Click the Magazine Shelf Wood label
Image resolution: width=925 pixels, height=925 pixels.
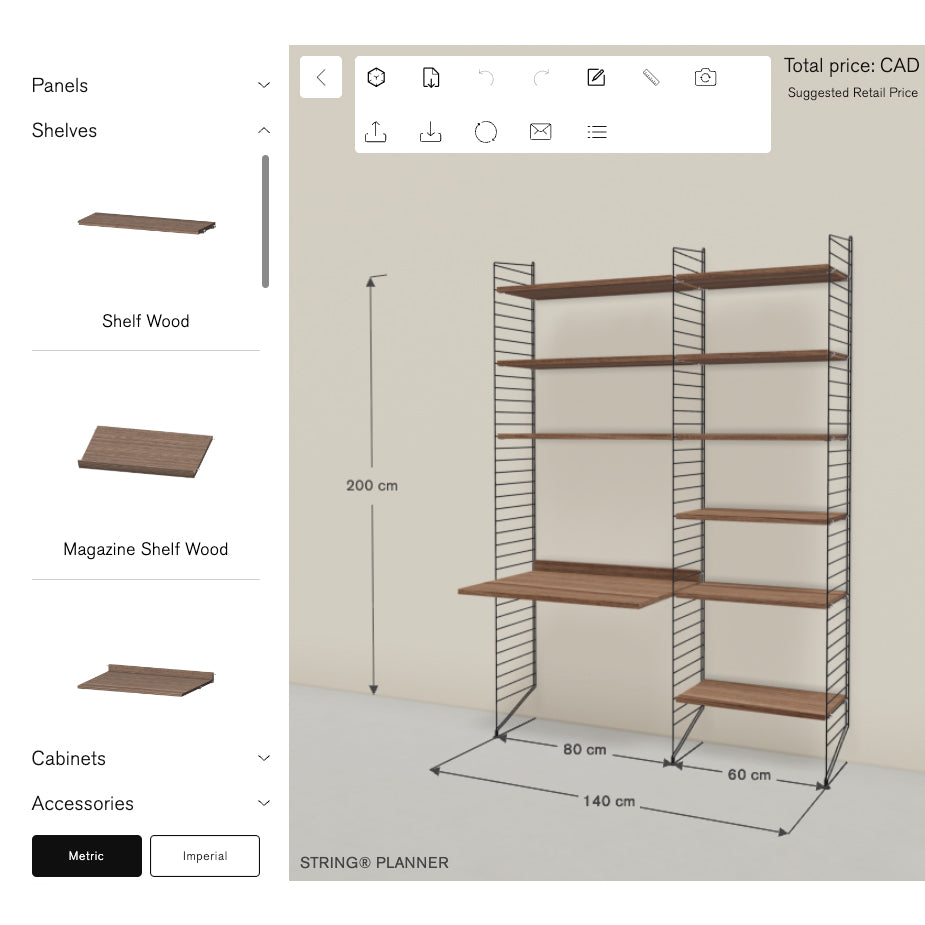click(146, 549)
